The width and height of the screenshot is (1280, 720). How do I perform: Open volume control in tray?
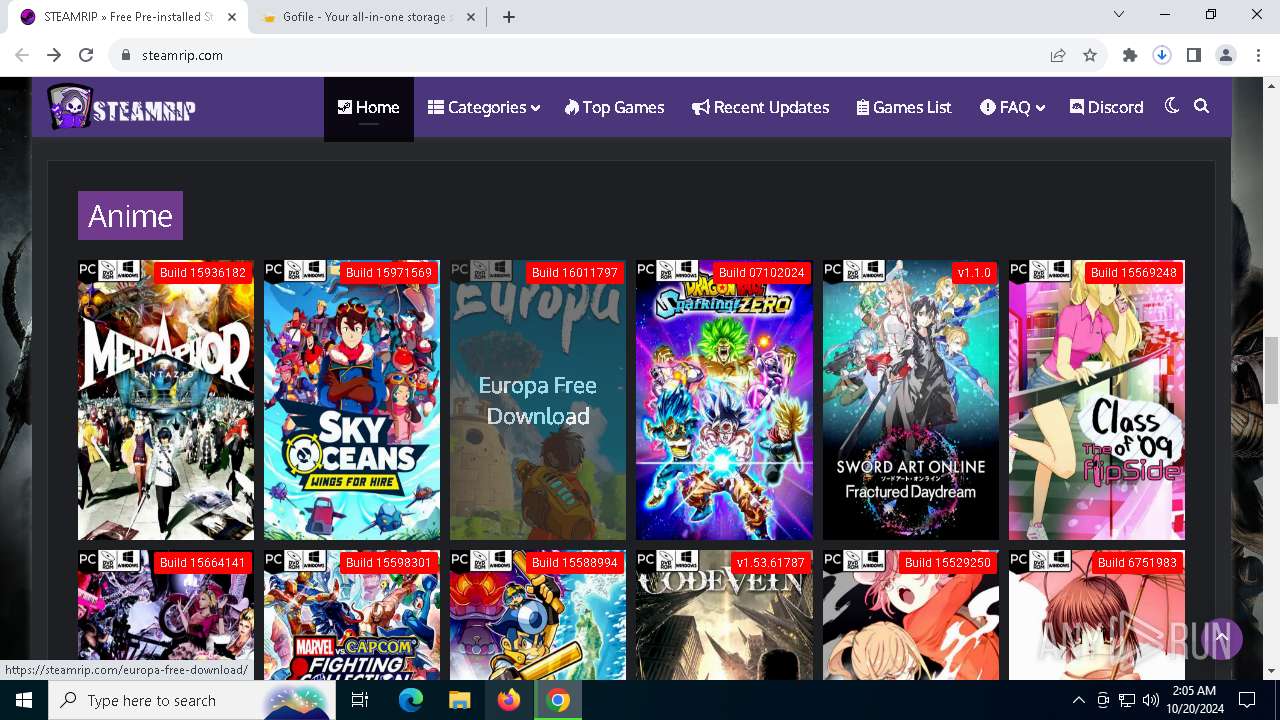pos(1150,700)
